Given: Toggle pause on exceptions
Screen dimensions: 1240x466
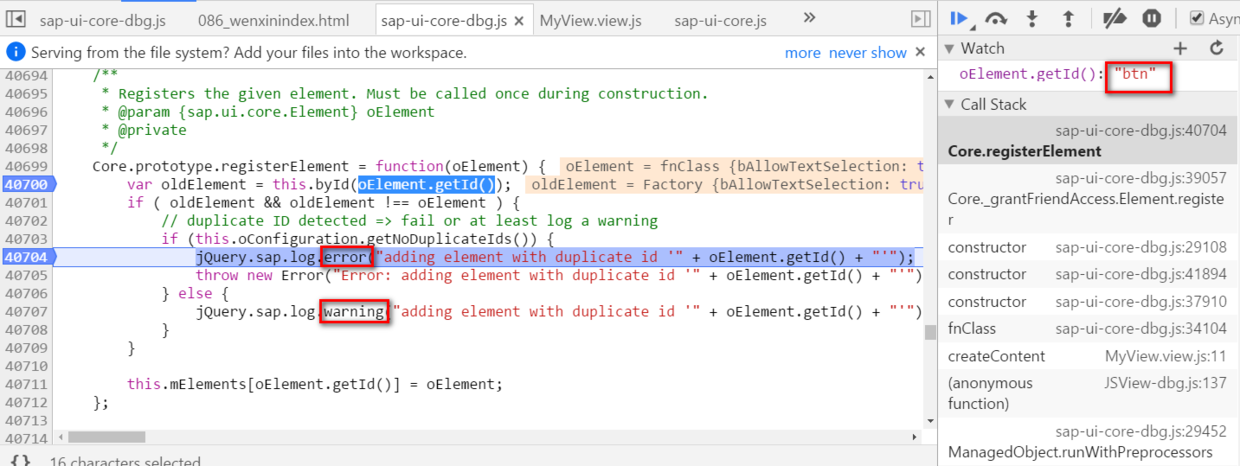Looking at the screenshot, I should point(1151,18).
